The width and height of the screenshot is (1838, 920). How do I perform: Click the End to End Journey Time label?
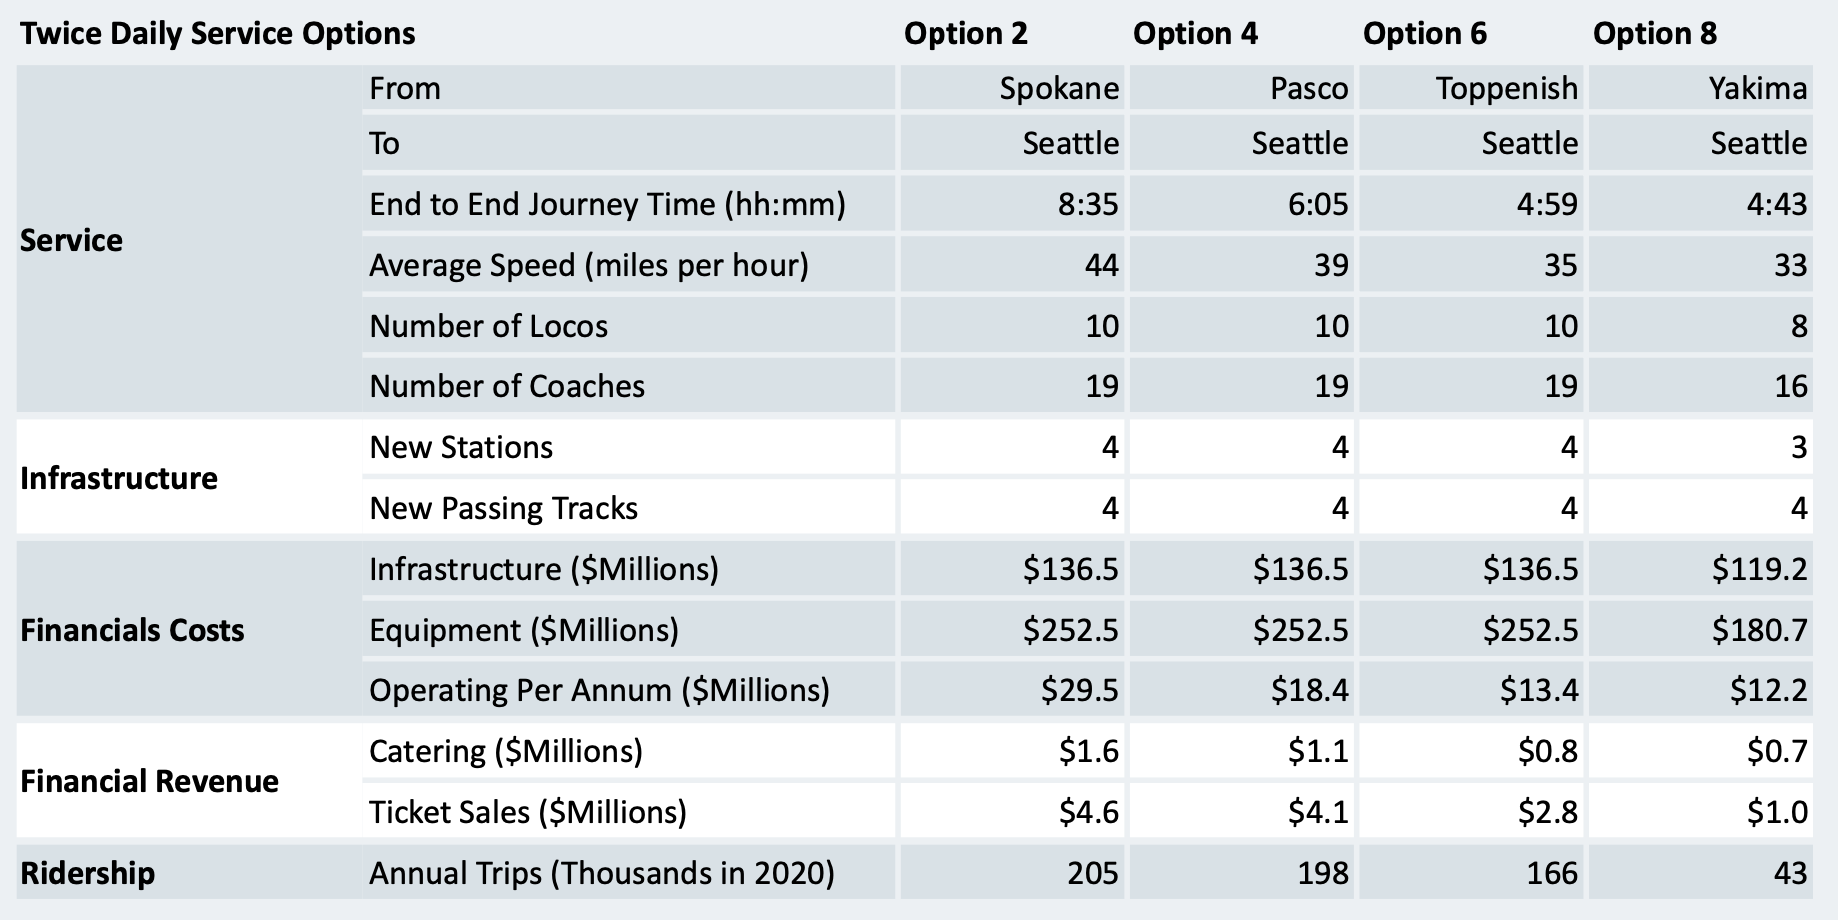click(607, 205)
